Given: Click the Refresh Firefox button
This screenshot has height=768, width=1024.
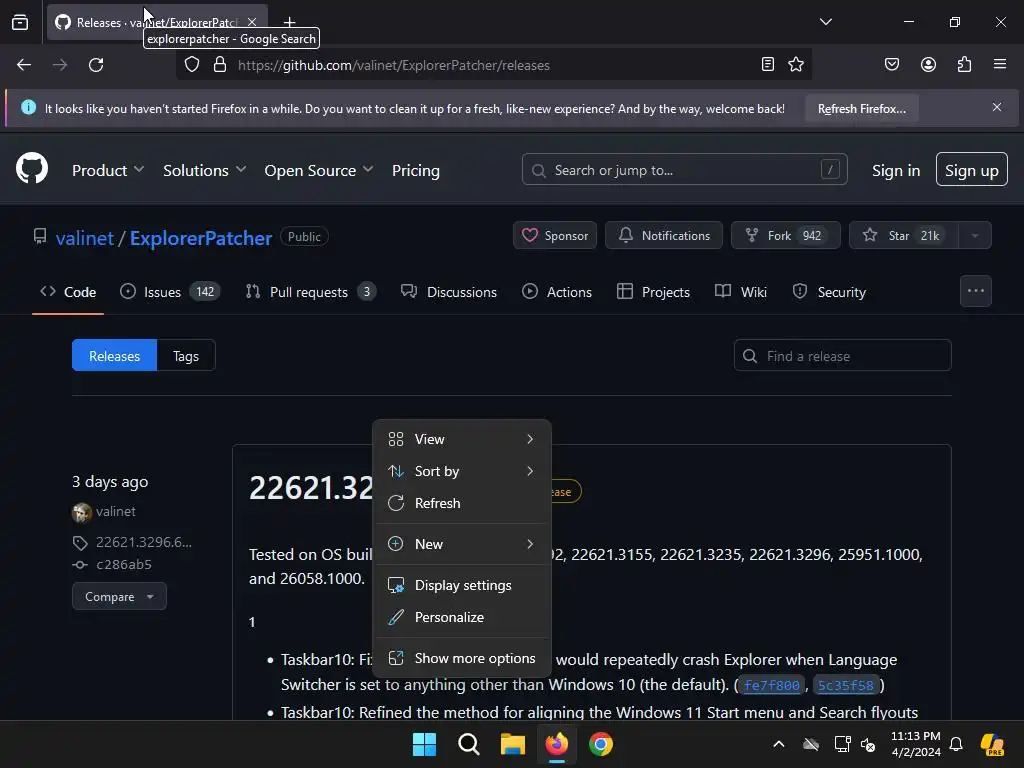Looking at the screenshot, I should 862,108.
